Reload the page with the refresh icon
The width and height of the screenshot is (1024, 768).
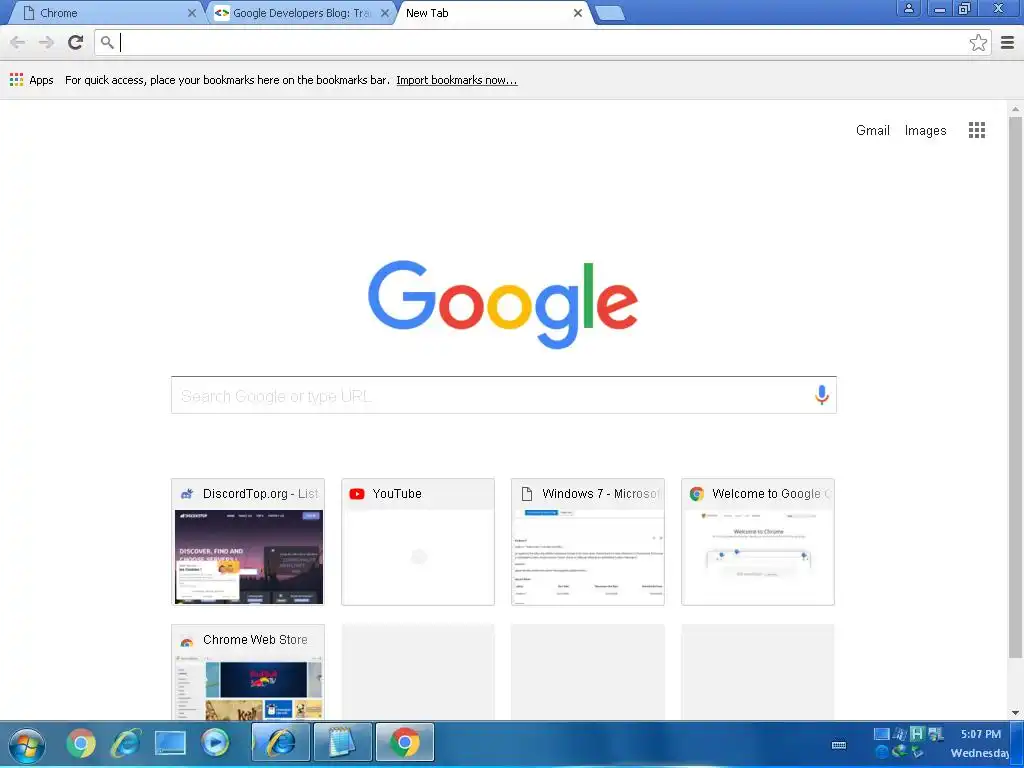(76, 42)
